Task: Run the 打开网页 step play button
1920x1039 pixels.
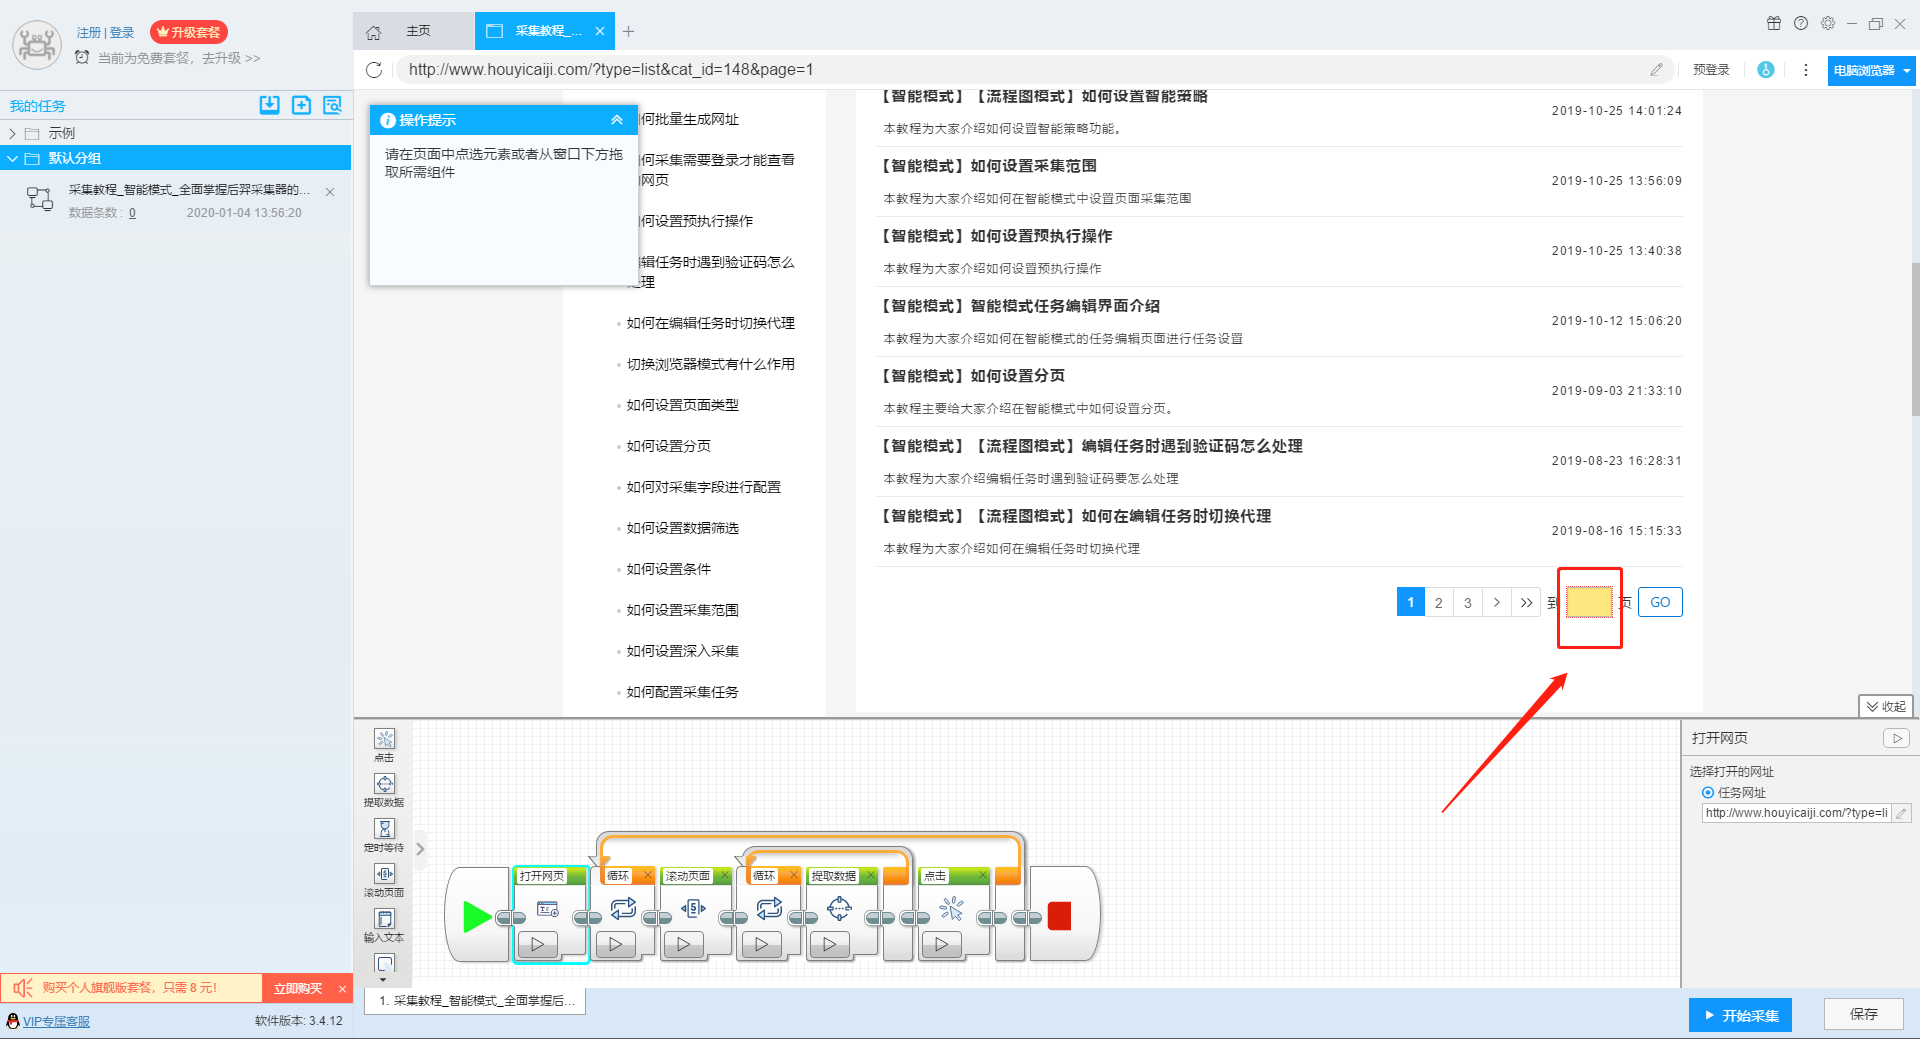Action: tap(538, 943)
